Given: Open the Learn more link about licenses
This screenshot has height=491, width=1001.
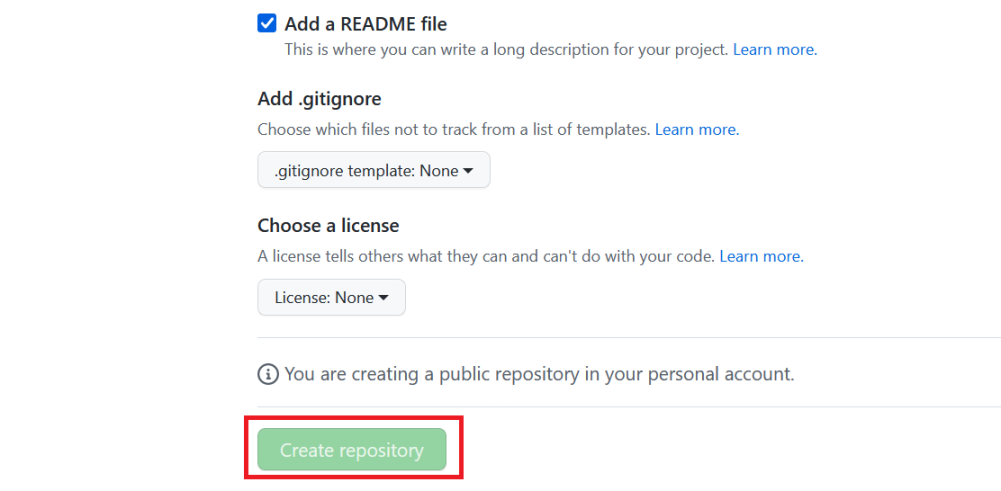Looking at the screenshot, I should tap(762, 257).
